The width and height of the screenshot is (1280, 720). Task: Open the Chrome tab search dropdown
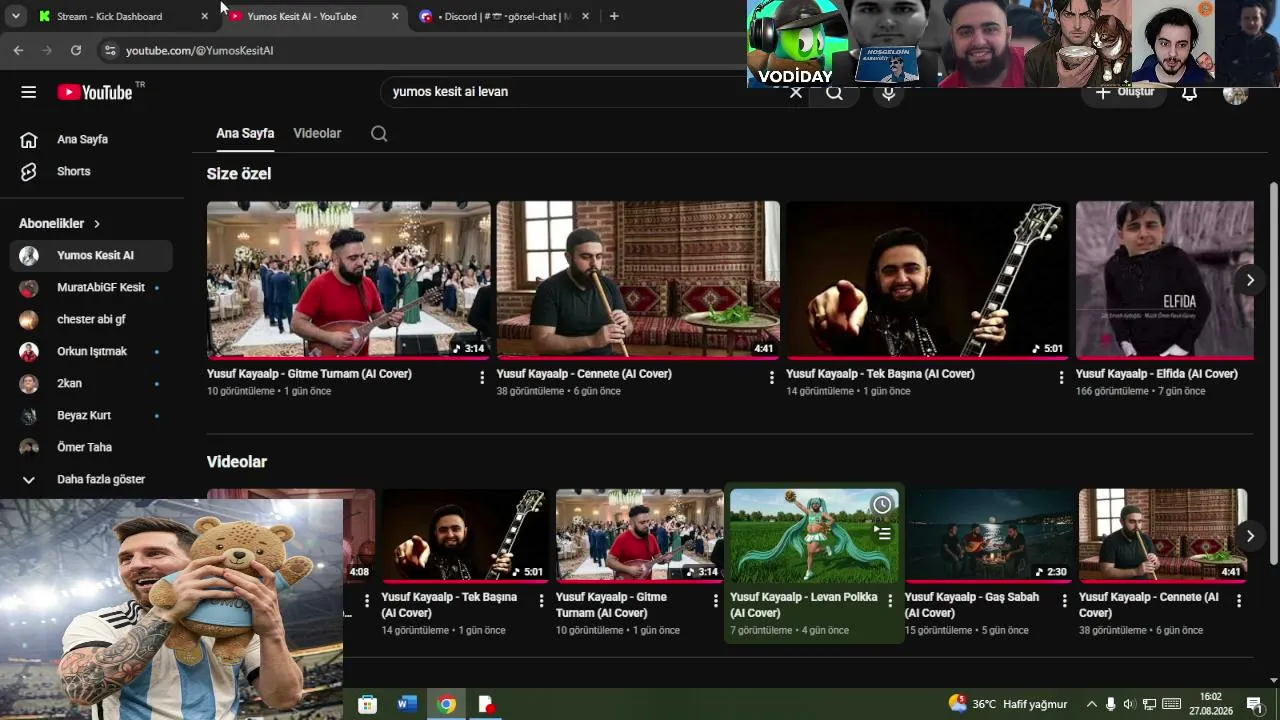(16, 16)
